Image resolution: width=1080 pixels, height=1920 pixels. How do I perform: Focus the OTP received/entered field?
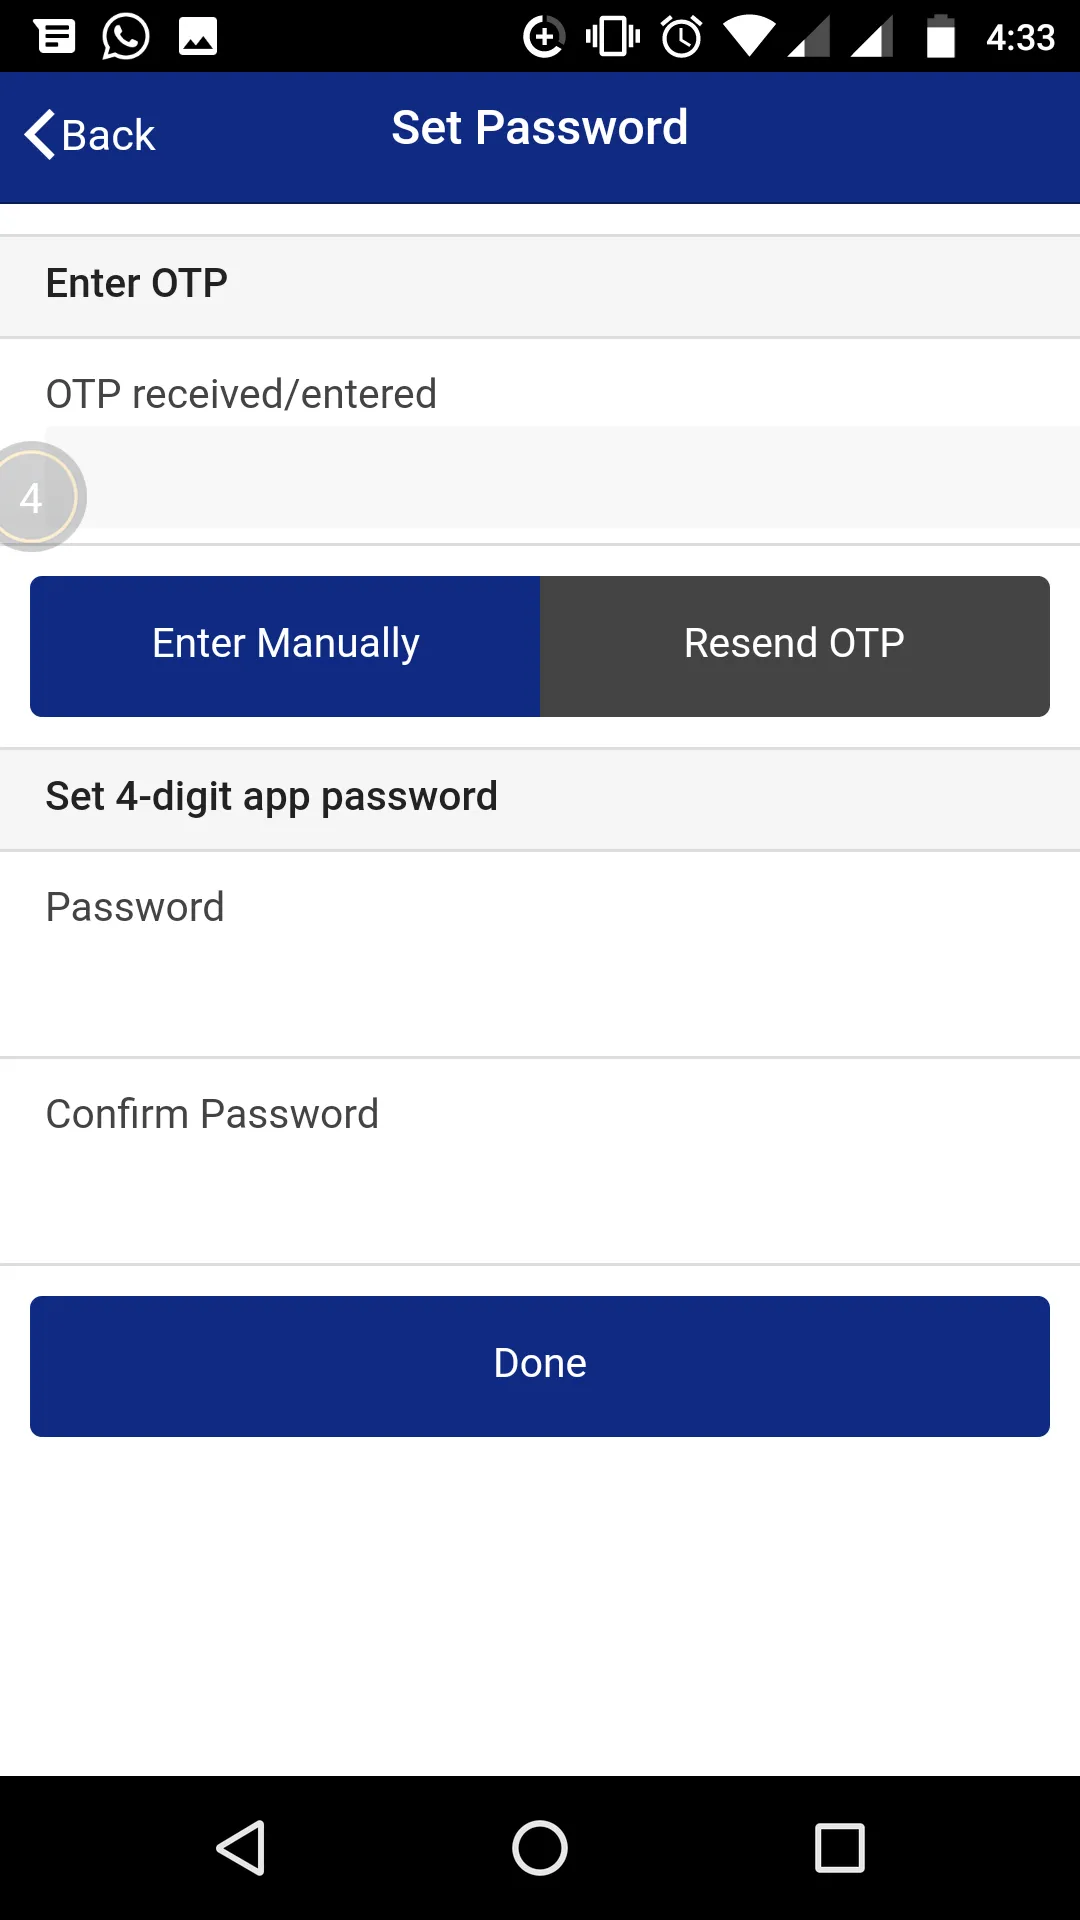click(x=580, y=478)
